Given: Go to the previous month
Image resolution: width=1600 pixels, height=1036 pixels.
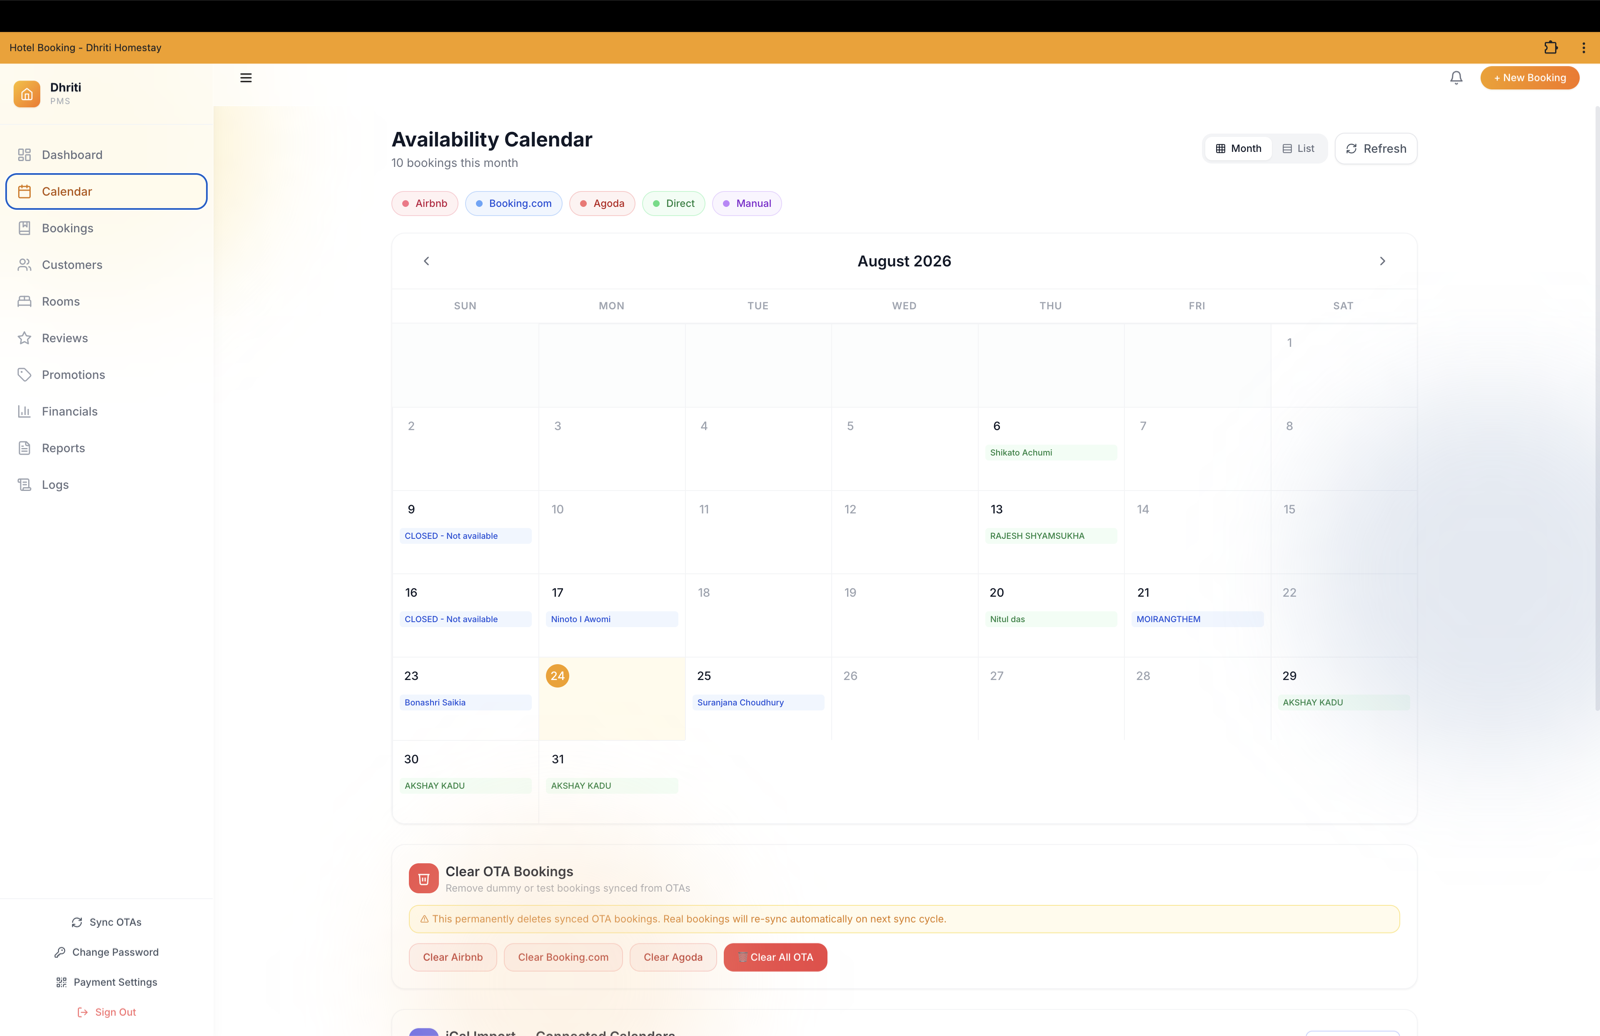Looking at the screenshot, I should coord(426,261).
